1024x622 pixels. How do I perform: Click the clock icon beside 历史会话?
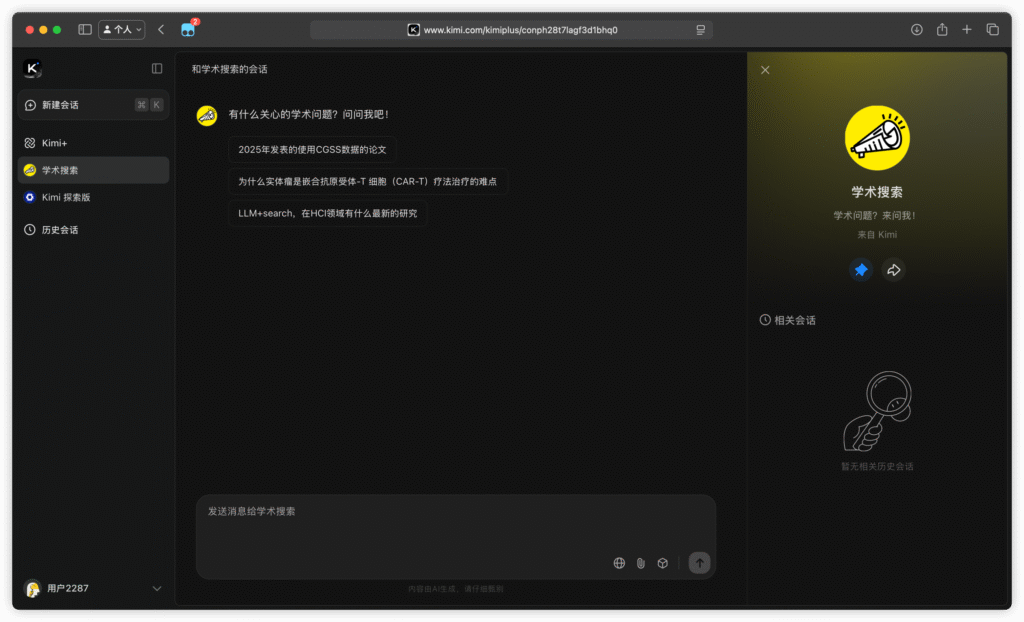coord(30,230)
